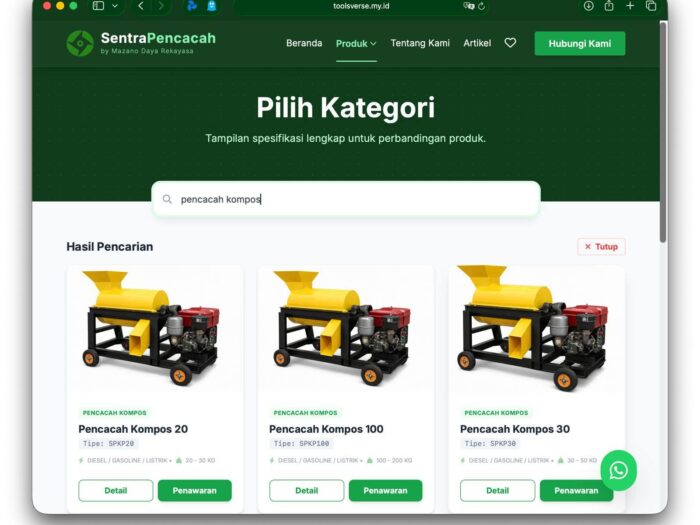Viewport: 700px width, 525px height.
Task: Open Detail for Pencacah Kompos 100
Action: tap(306, 491)
